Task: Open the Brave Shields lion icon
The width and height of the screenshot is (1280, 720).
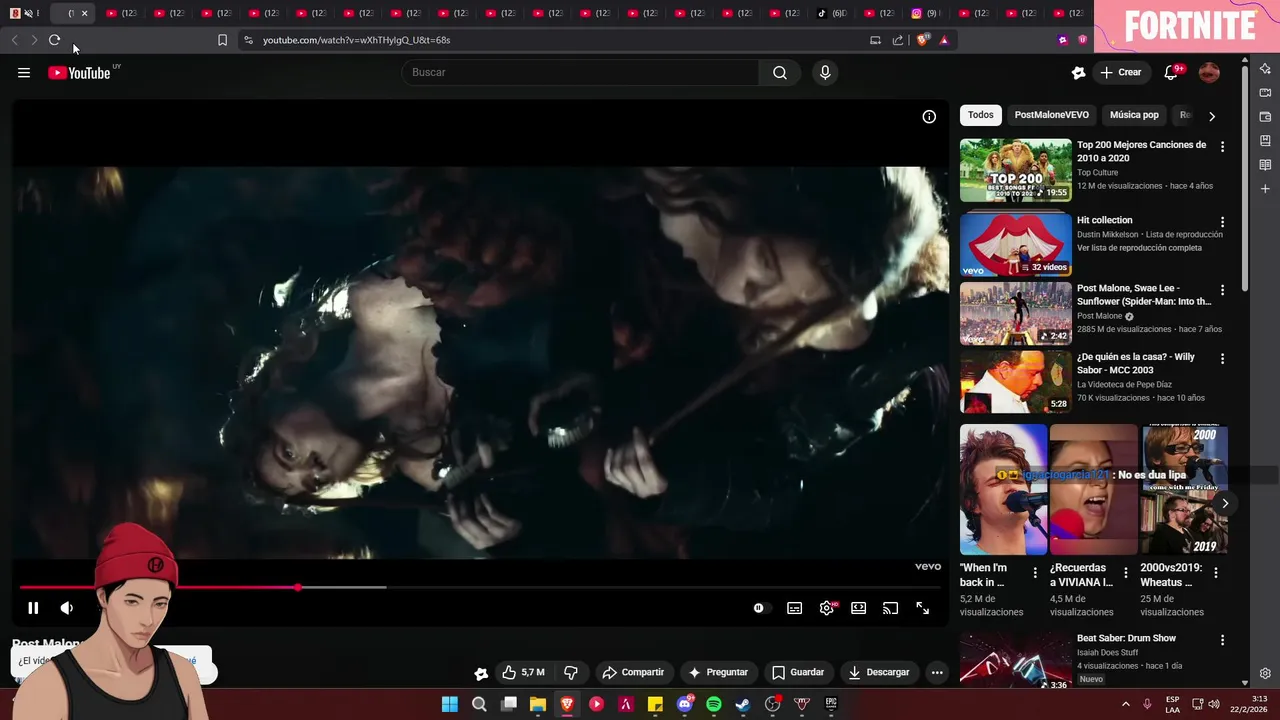Action: [922, 40]
